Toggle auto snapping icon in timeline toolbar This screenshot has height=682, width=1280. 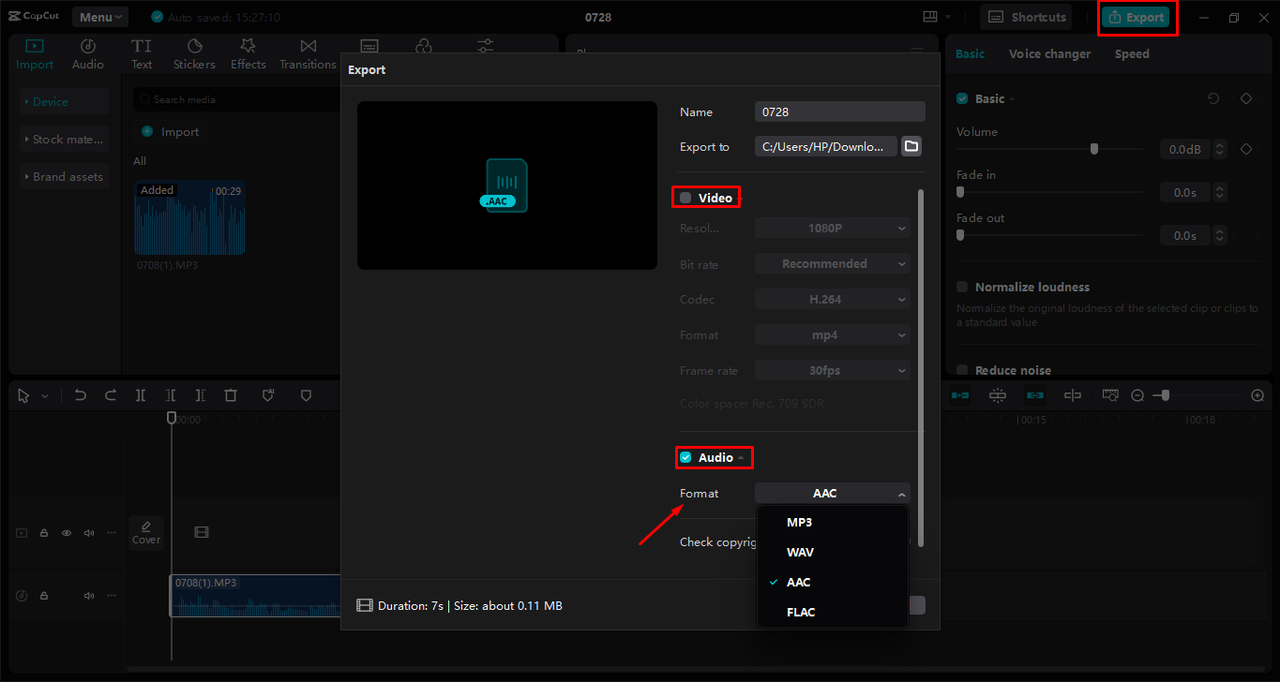pyautogui.click(x=997, y=396)
